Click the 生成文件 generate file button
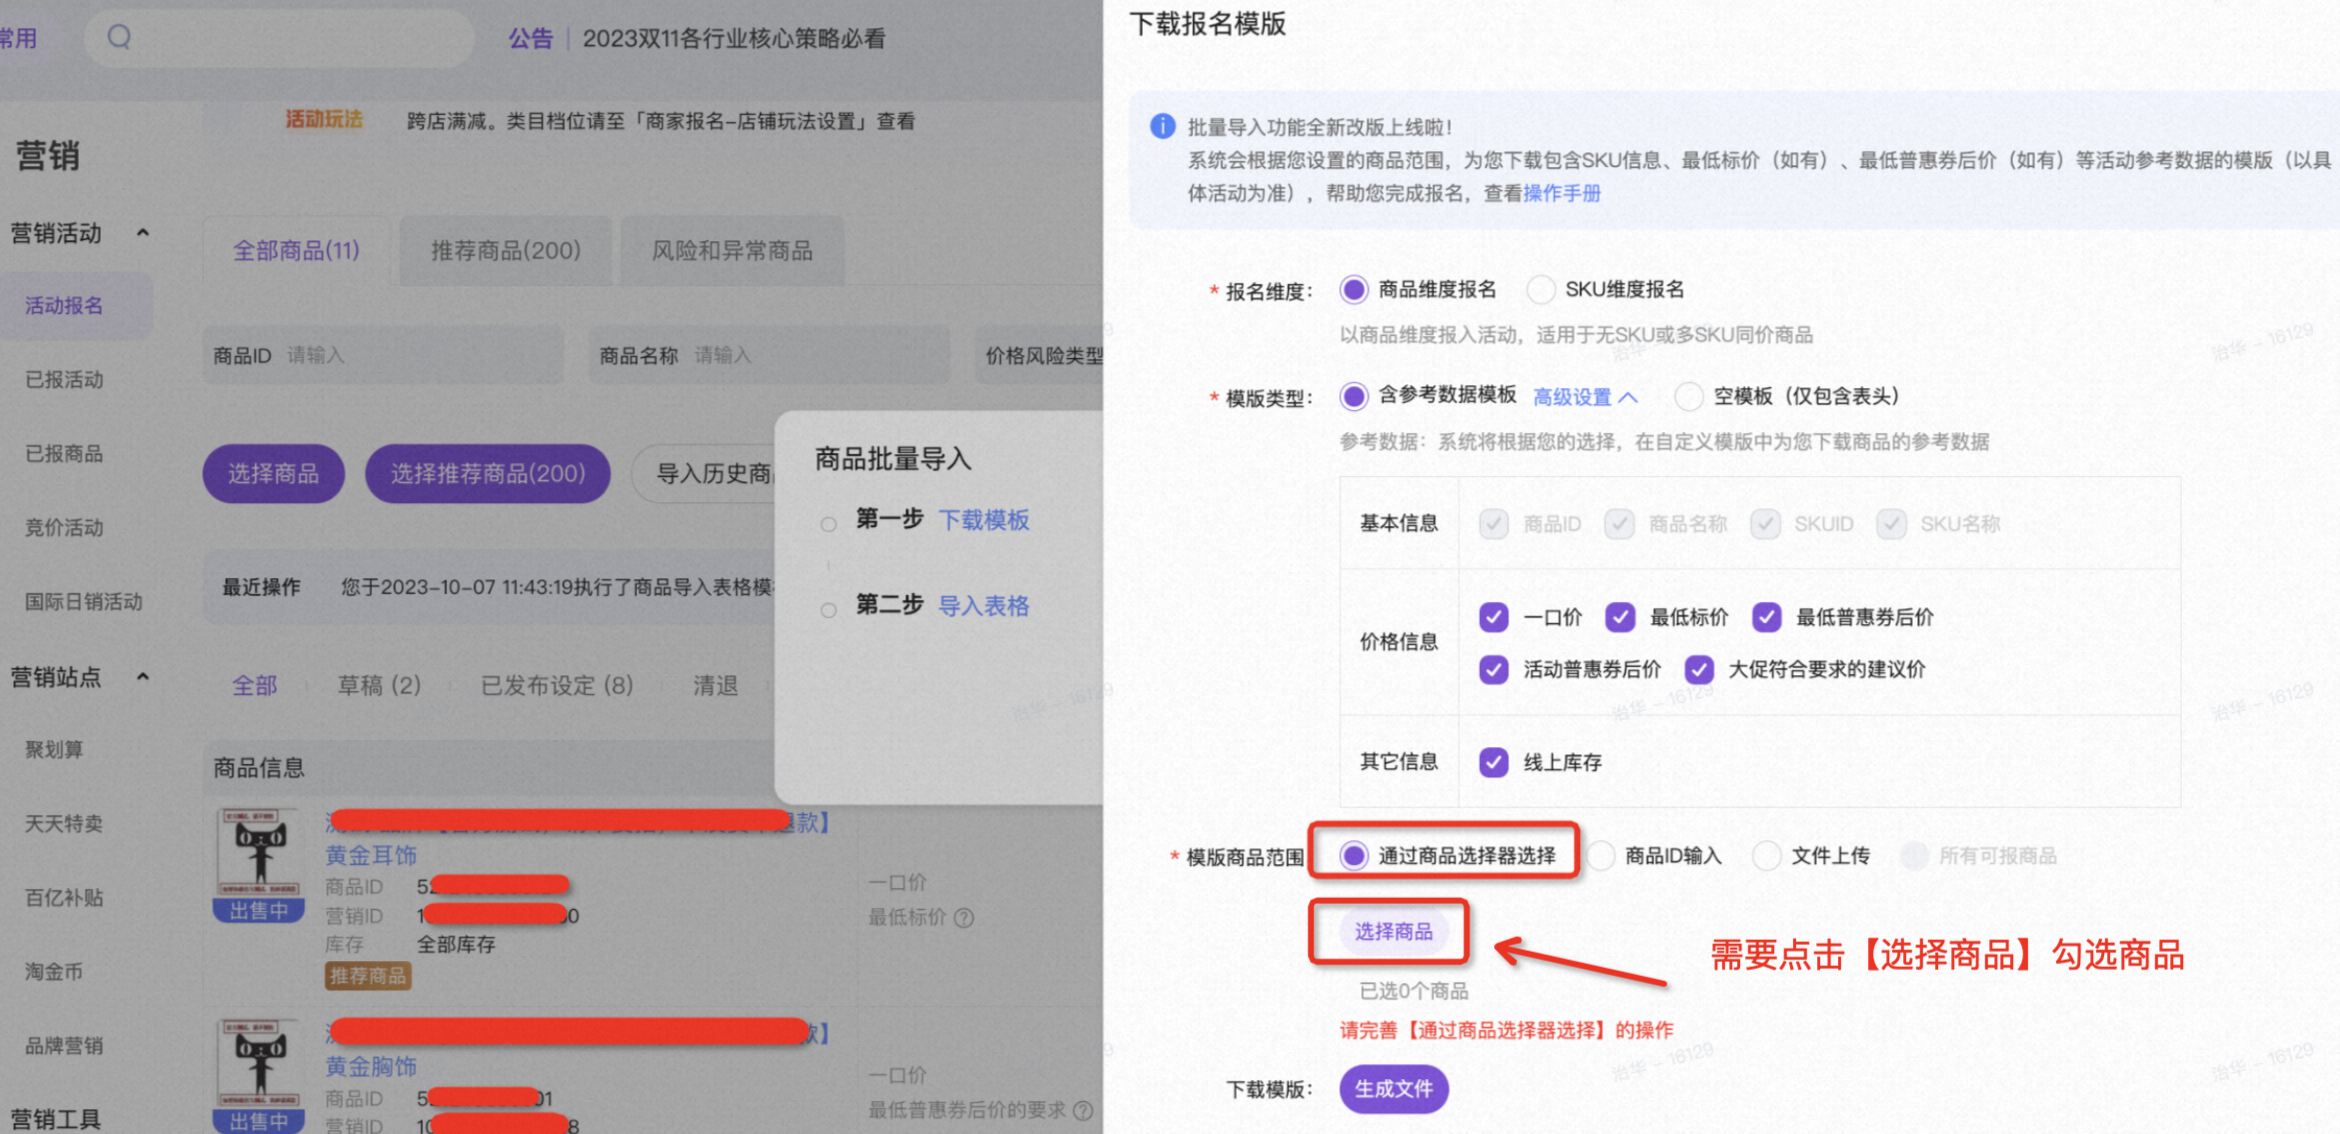The image size is (2340, 1134). tap(1394, 1088)
